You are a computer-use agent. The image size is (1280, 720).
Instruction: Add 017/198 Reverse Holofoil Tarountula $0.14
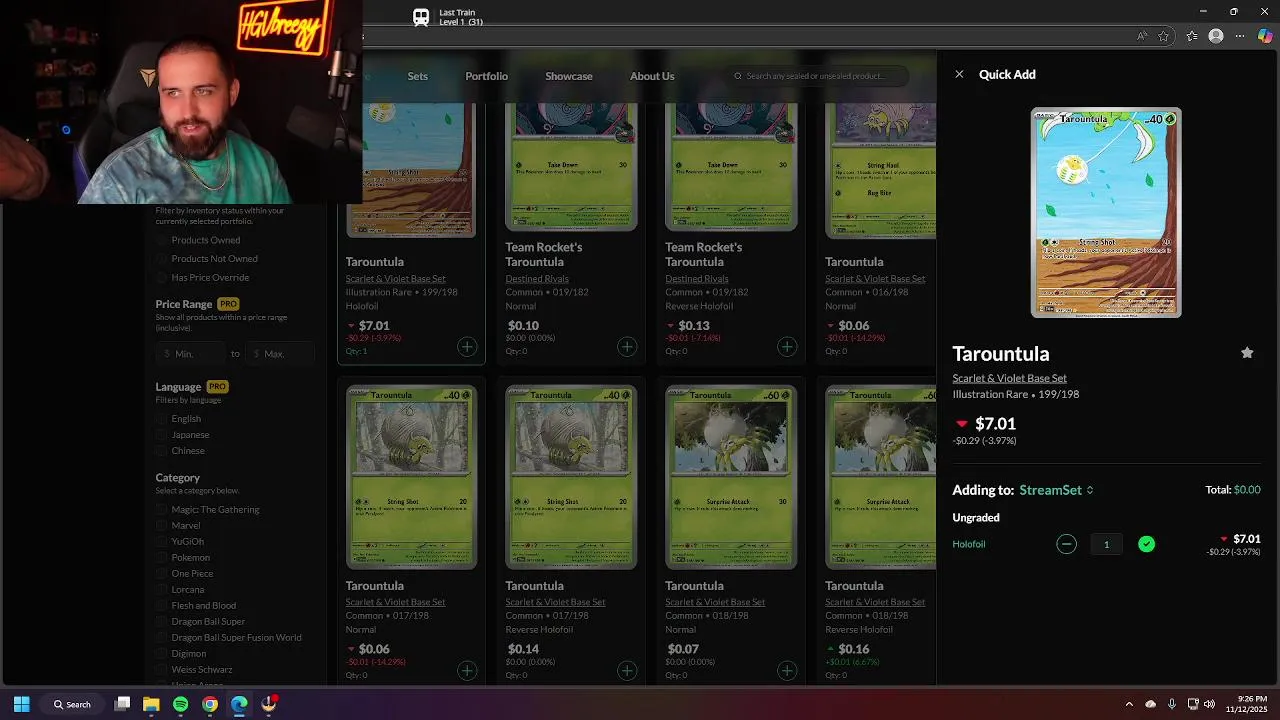[627, 670]
